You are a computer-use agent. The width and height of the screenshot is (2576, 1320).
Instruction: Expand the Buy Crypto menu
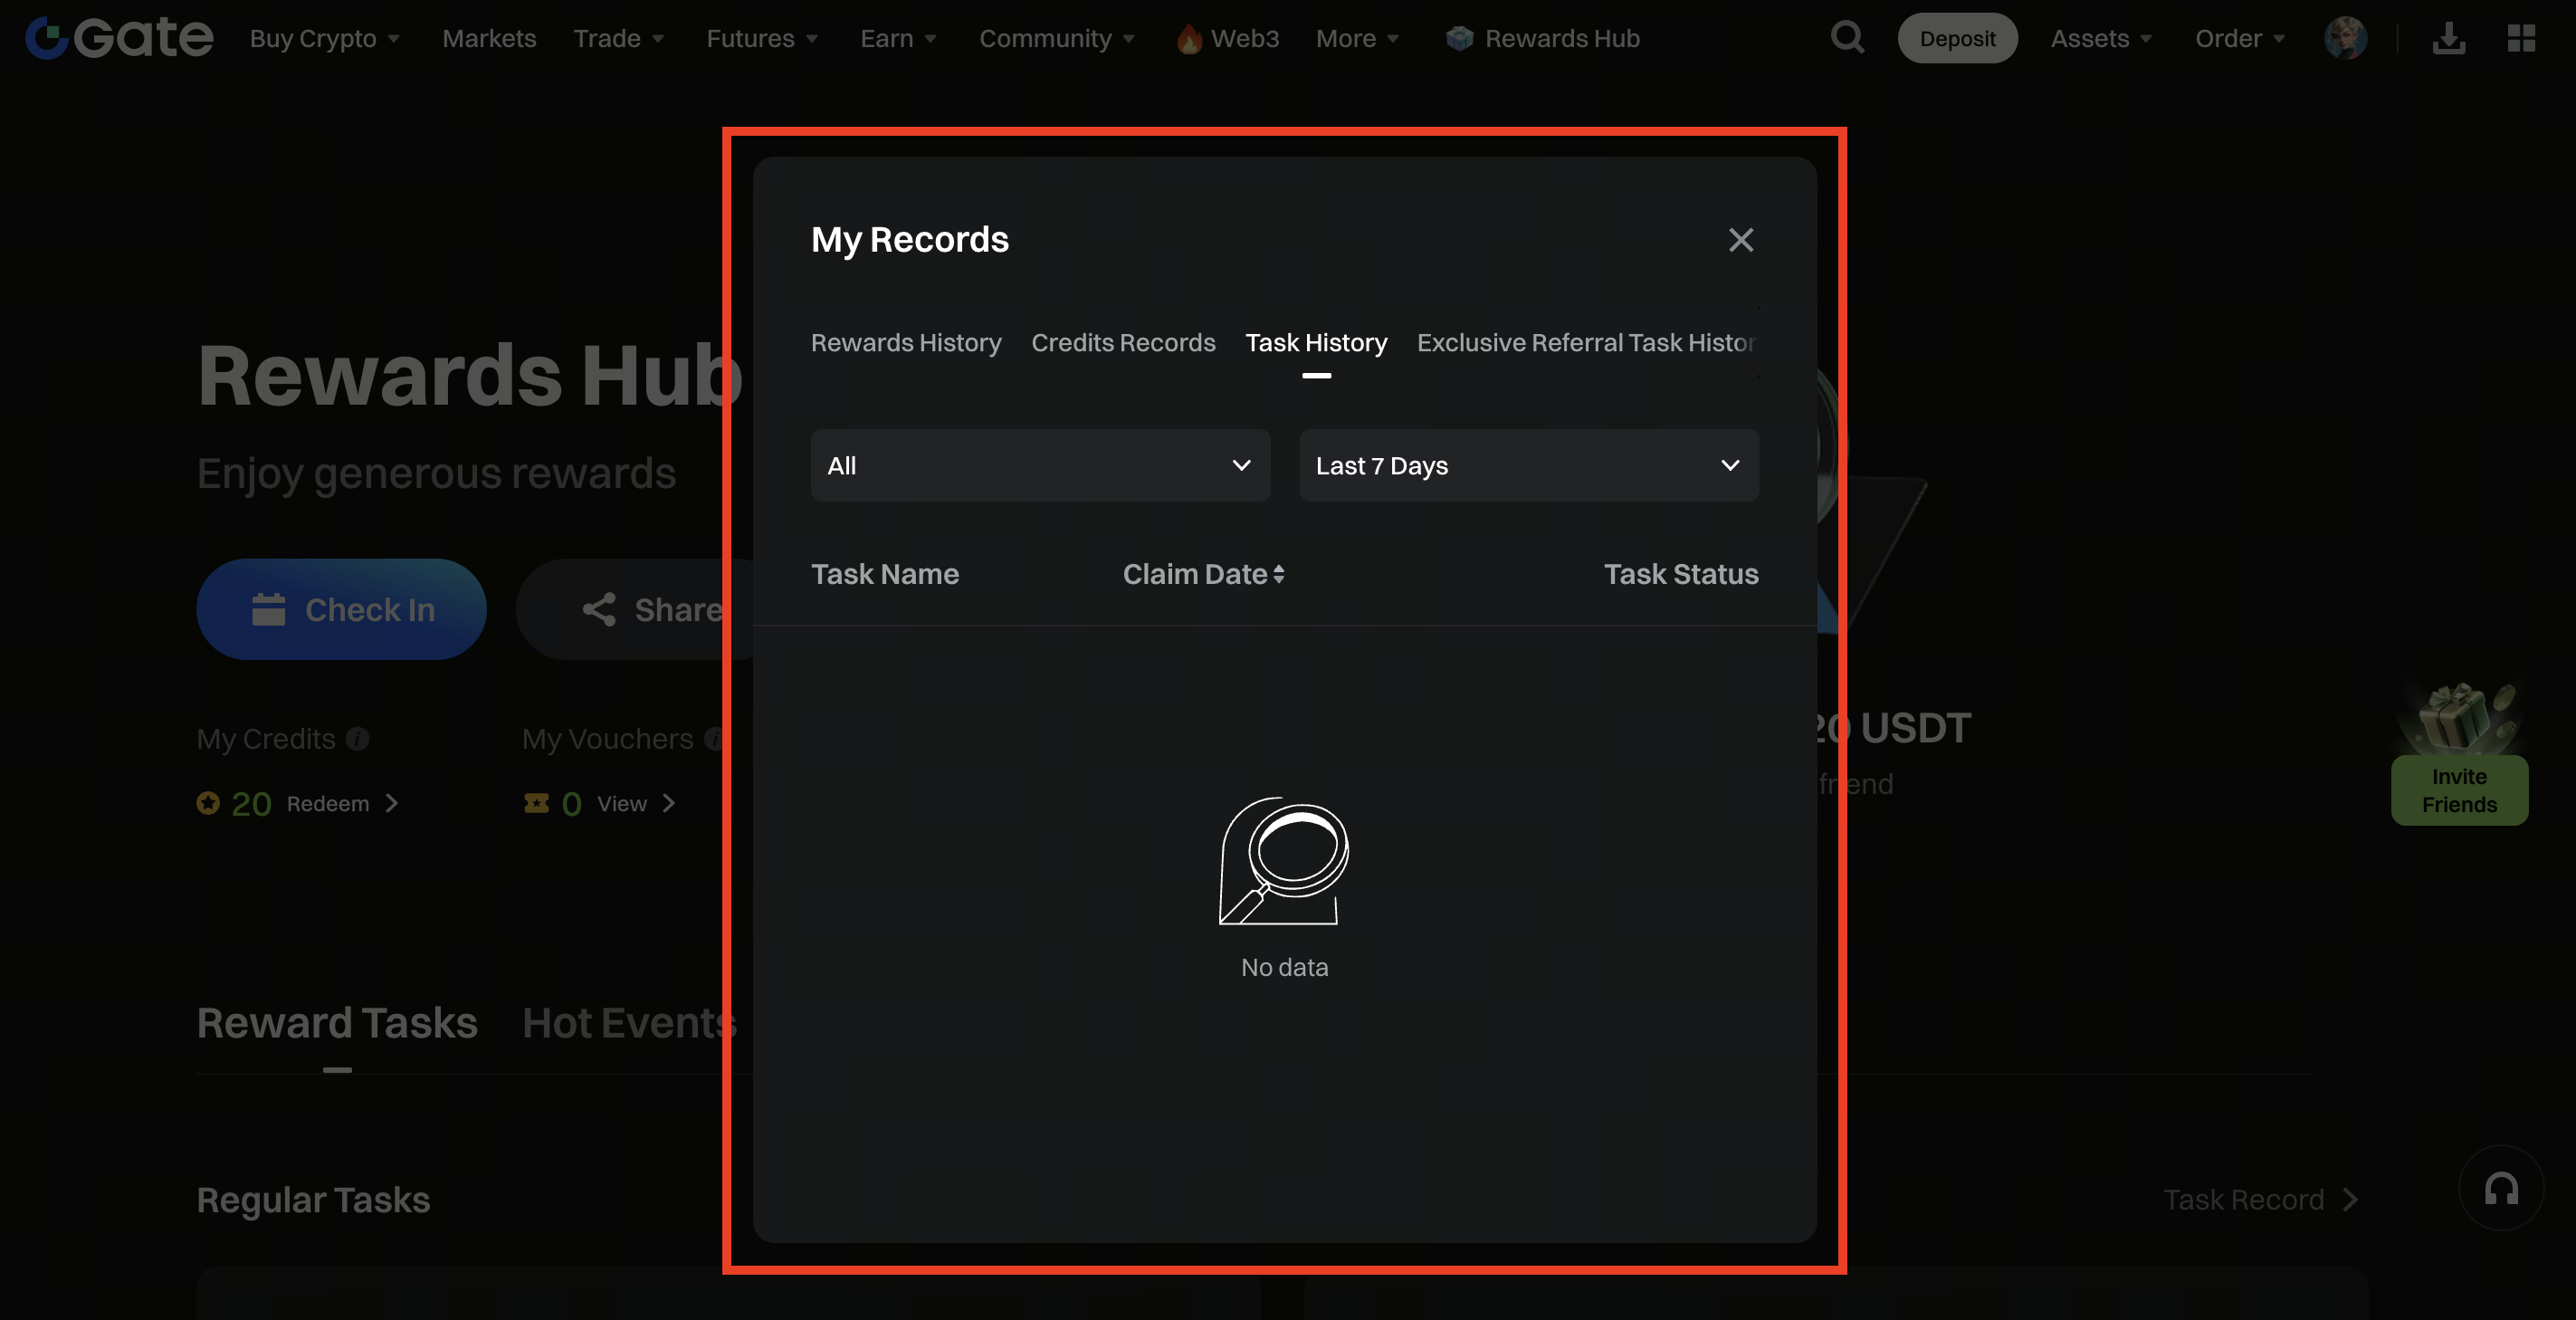coord(324,38)
